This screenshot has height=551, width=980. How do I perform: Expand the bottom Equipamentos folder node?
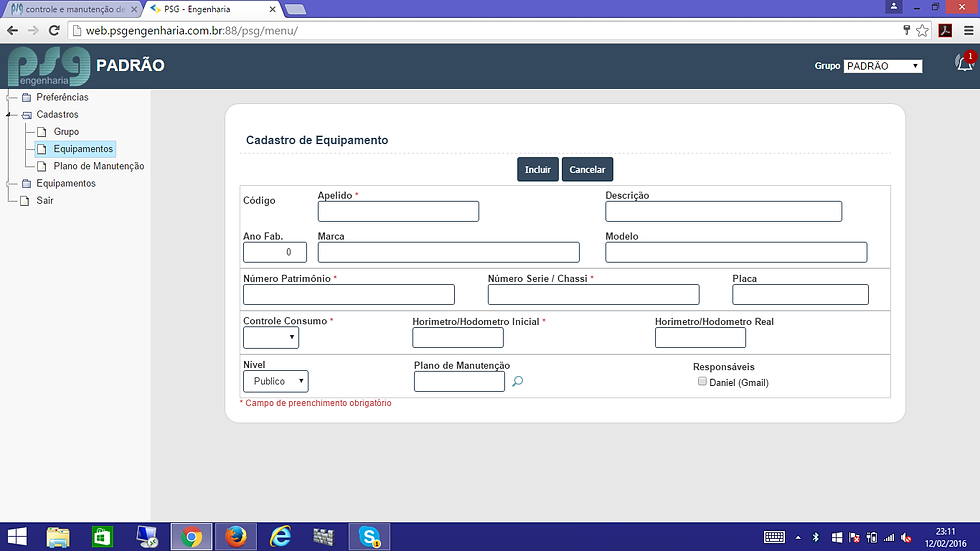click(x=9, y=184)
